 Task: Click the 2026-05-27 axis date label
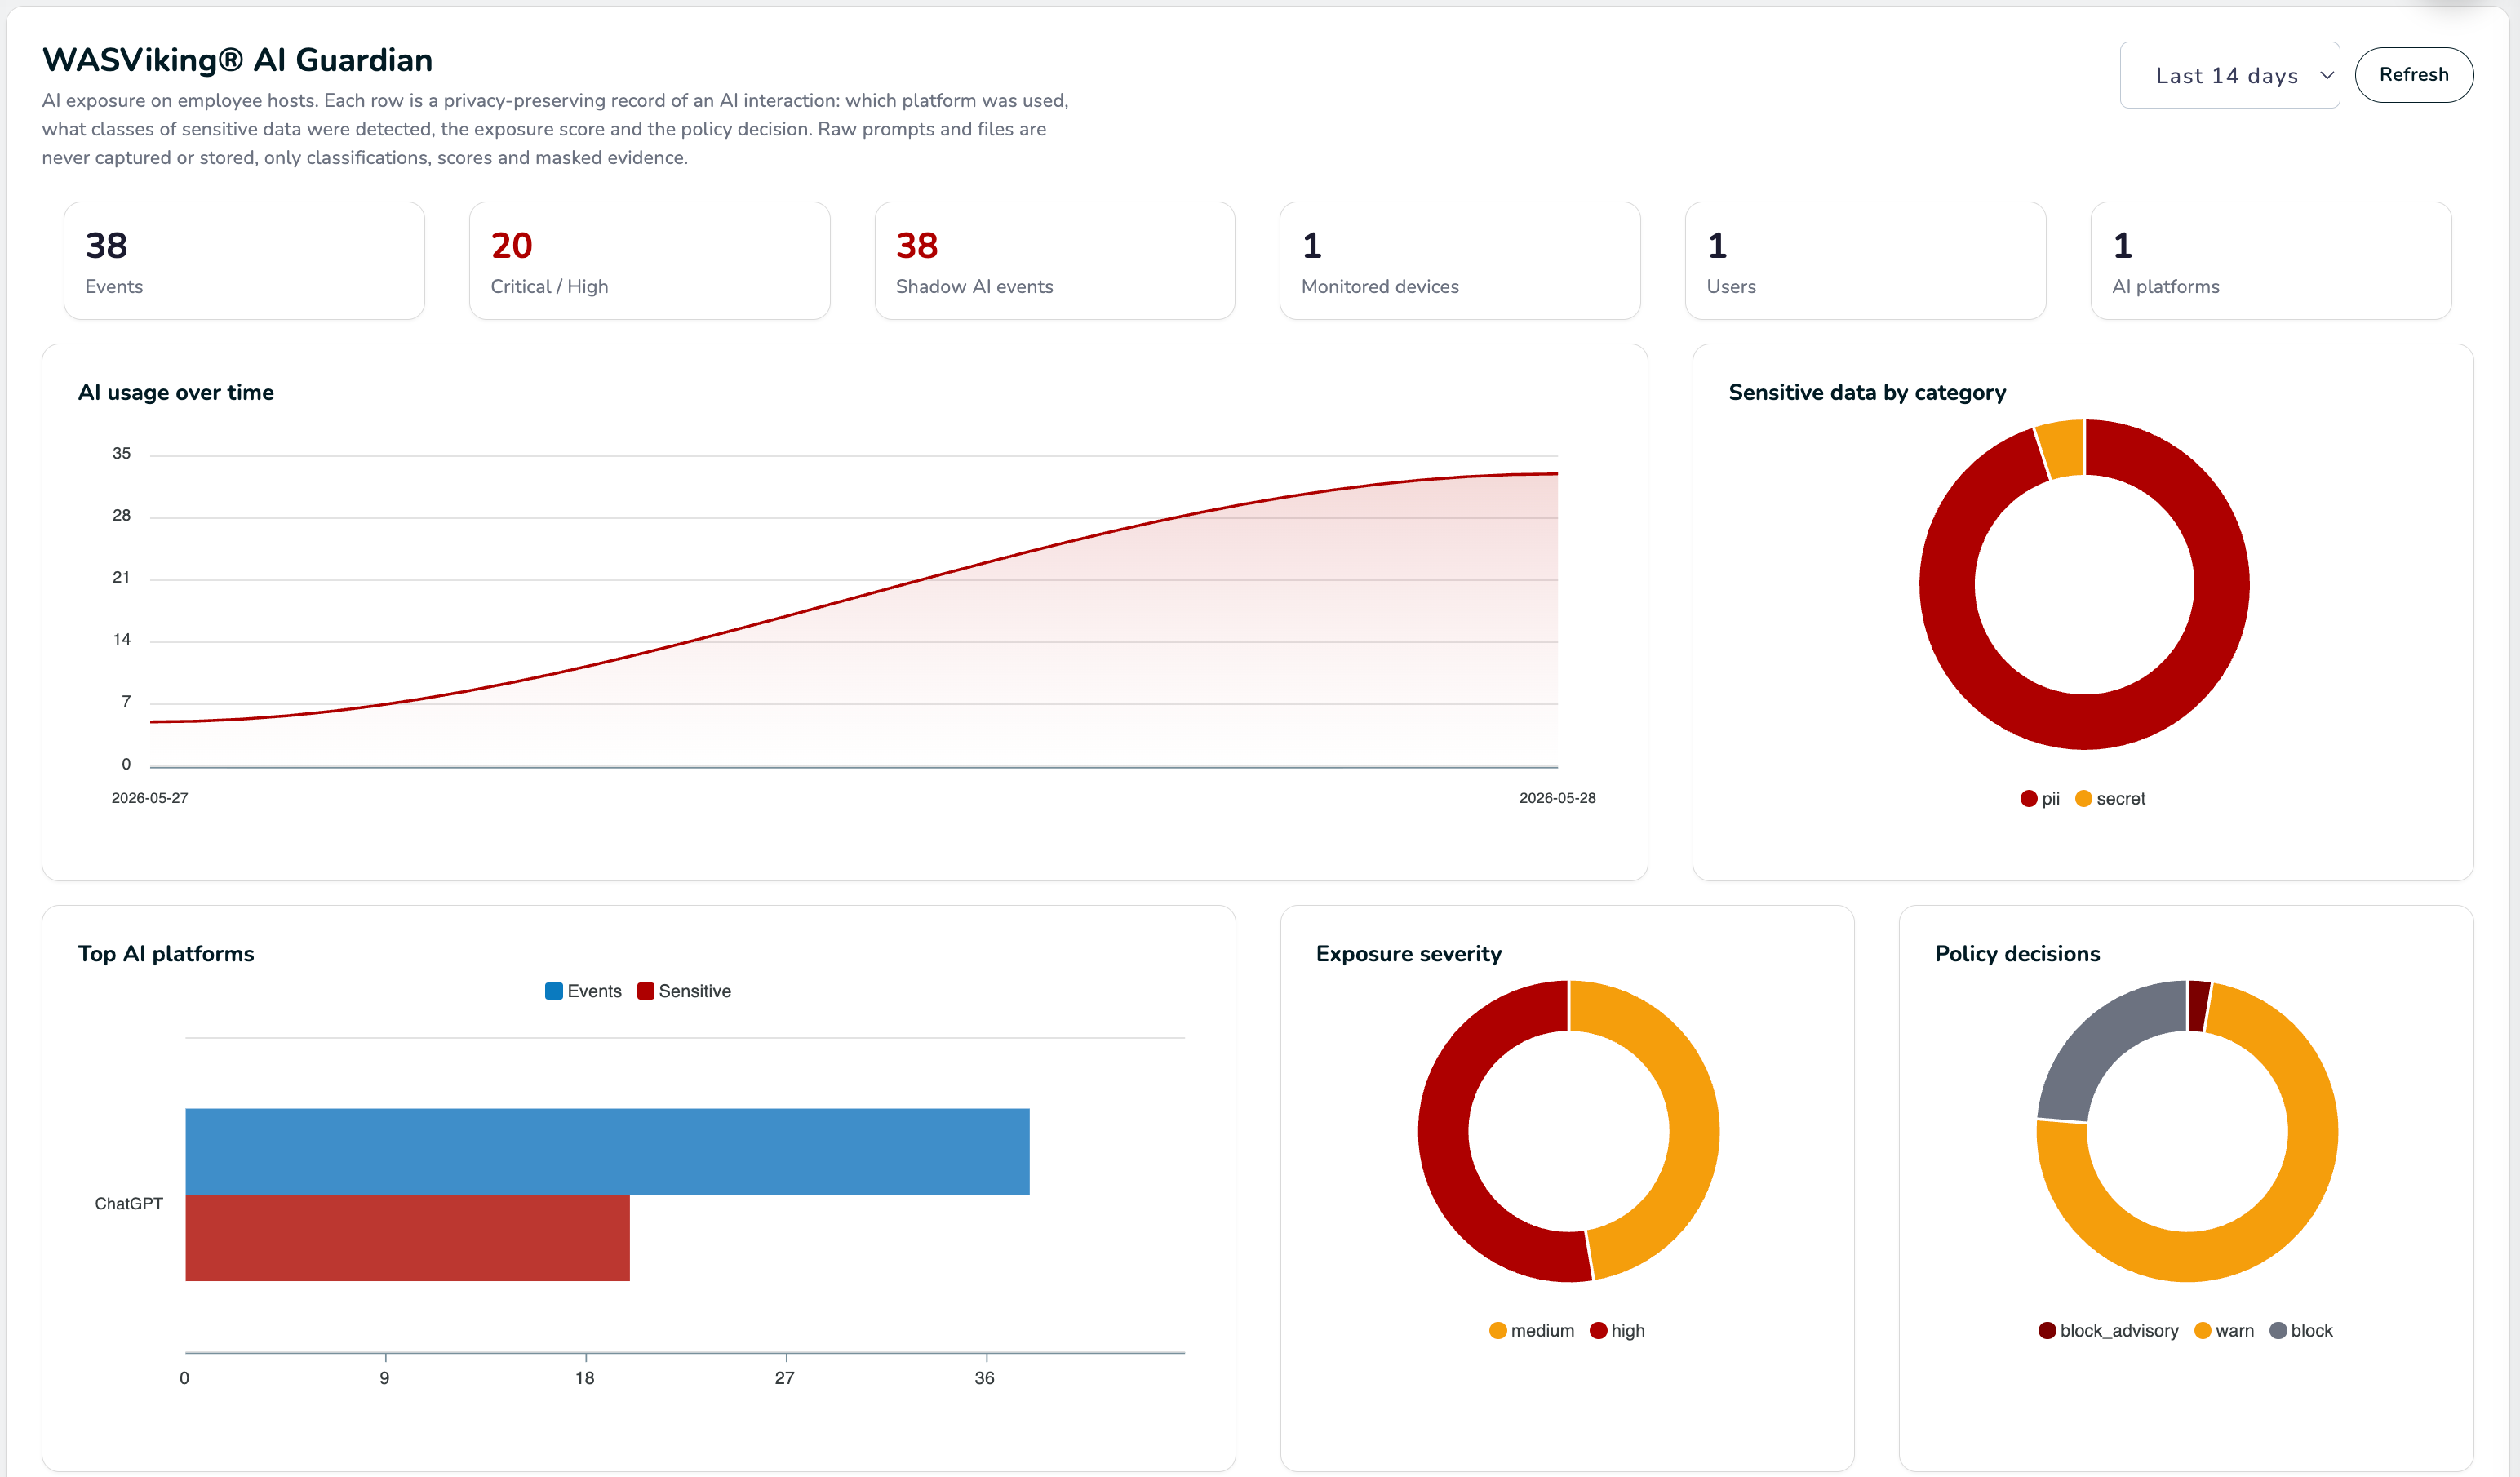tap(150, 798)
